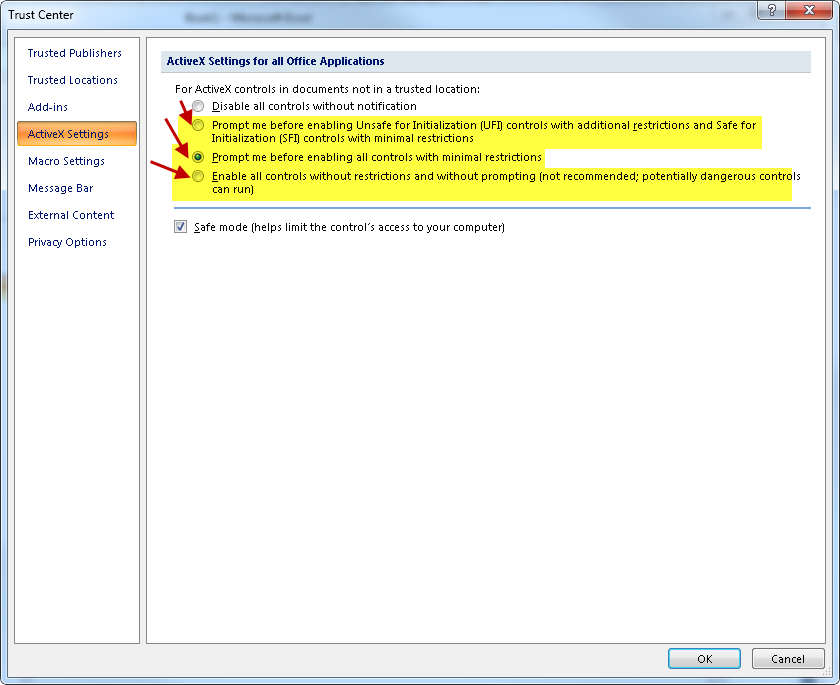This screenshot has width=840, height=685.
Task: Click Cancel to discard changes
Action: pyautogui.click(x=788, y=659)
